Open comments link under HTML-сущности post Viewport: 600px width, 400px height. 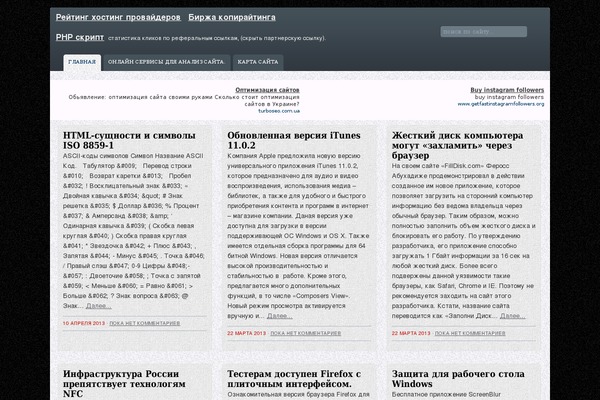point(145,323)
